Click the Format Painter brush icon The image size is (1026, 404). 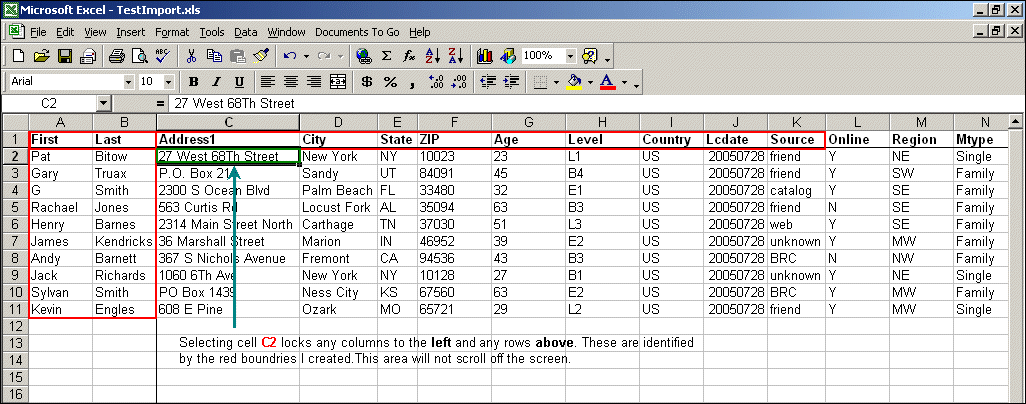[x=261, y=56]
